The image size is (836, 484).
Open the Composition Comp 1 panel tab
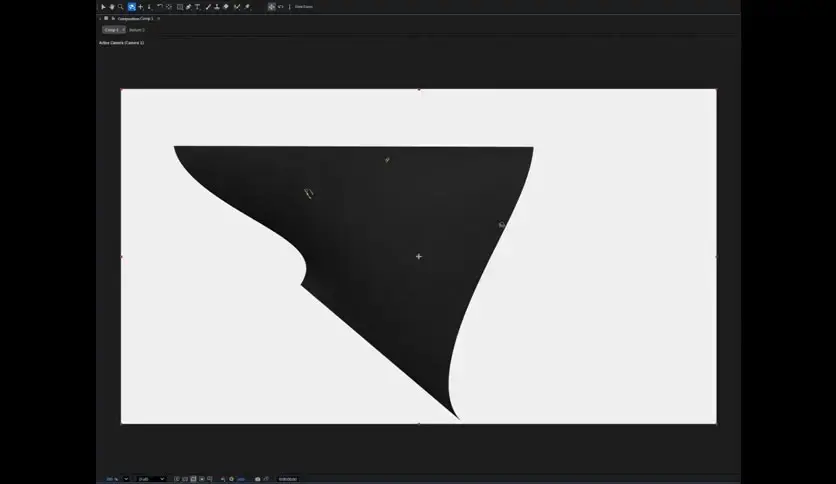135,19
